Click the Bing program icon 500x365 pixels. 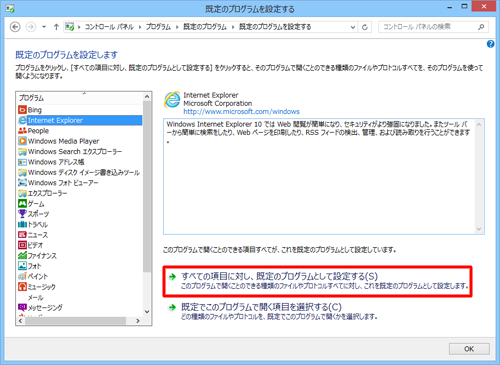pos(22,110)
